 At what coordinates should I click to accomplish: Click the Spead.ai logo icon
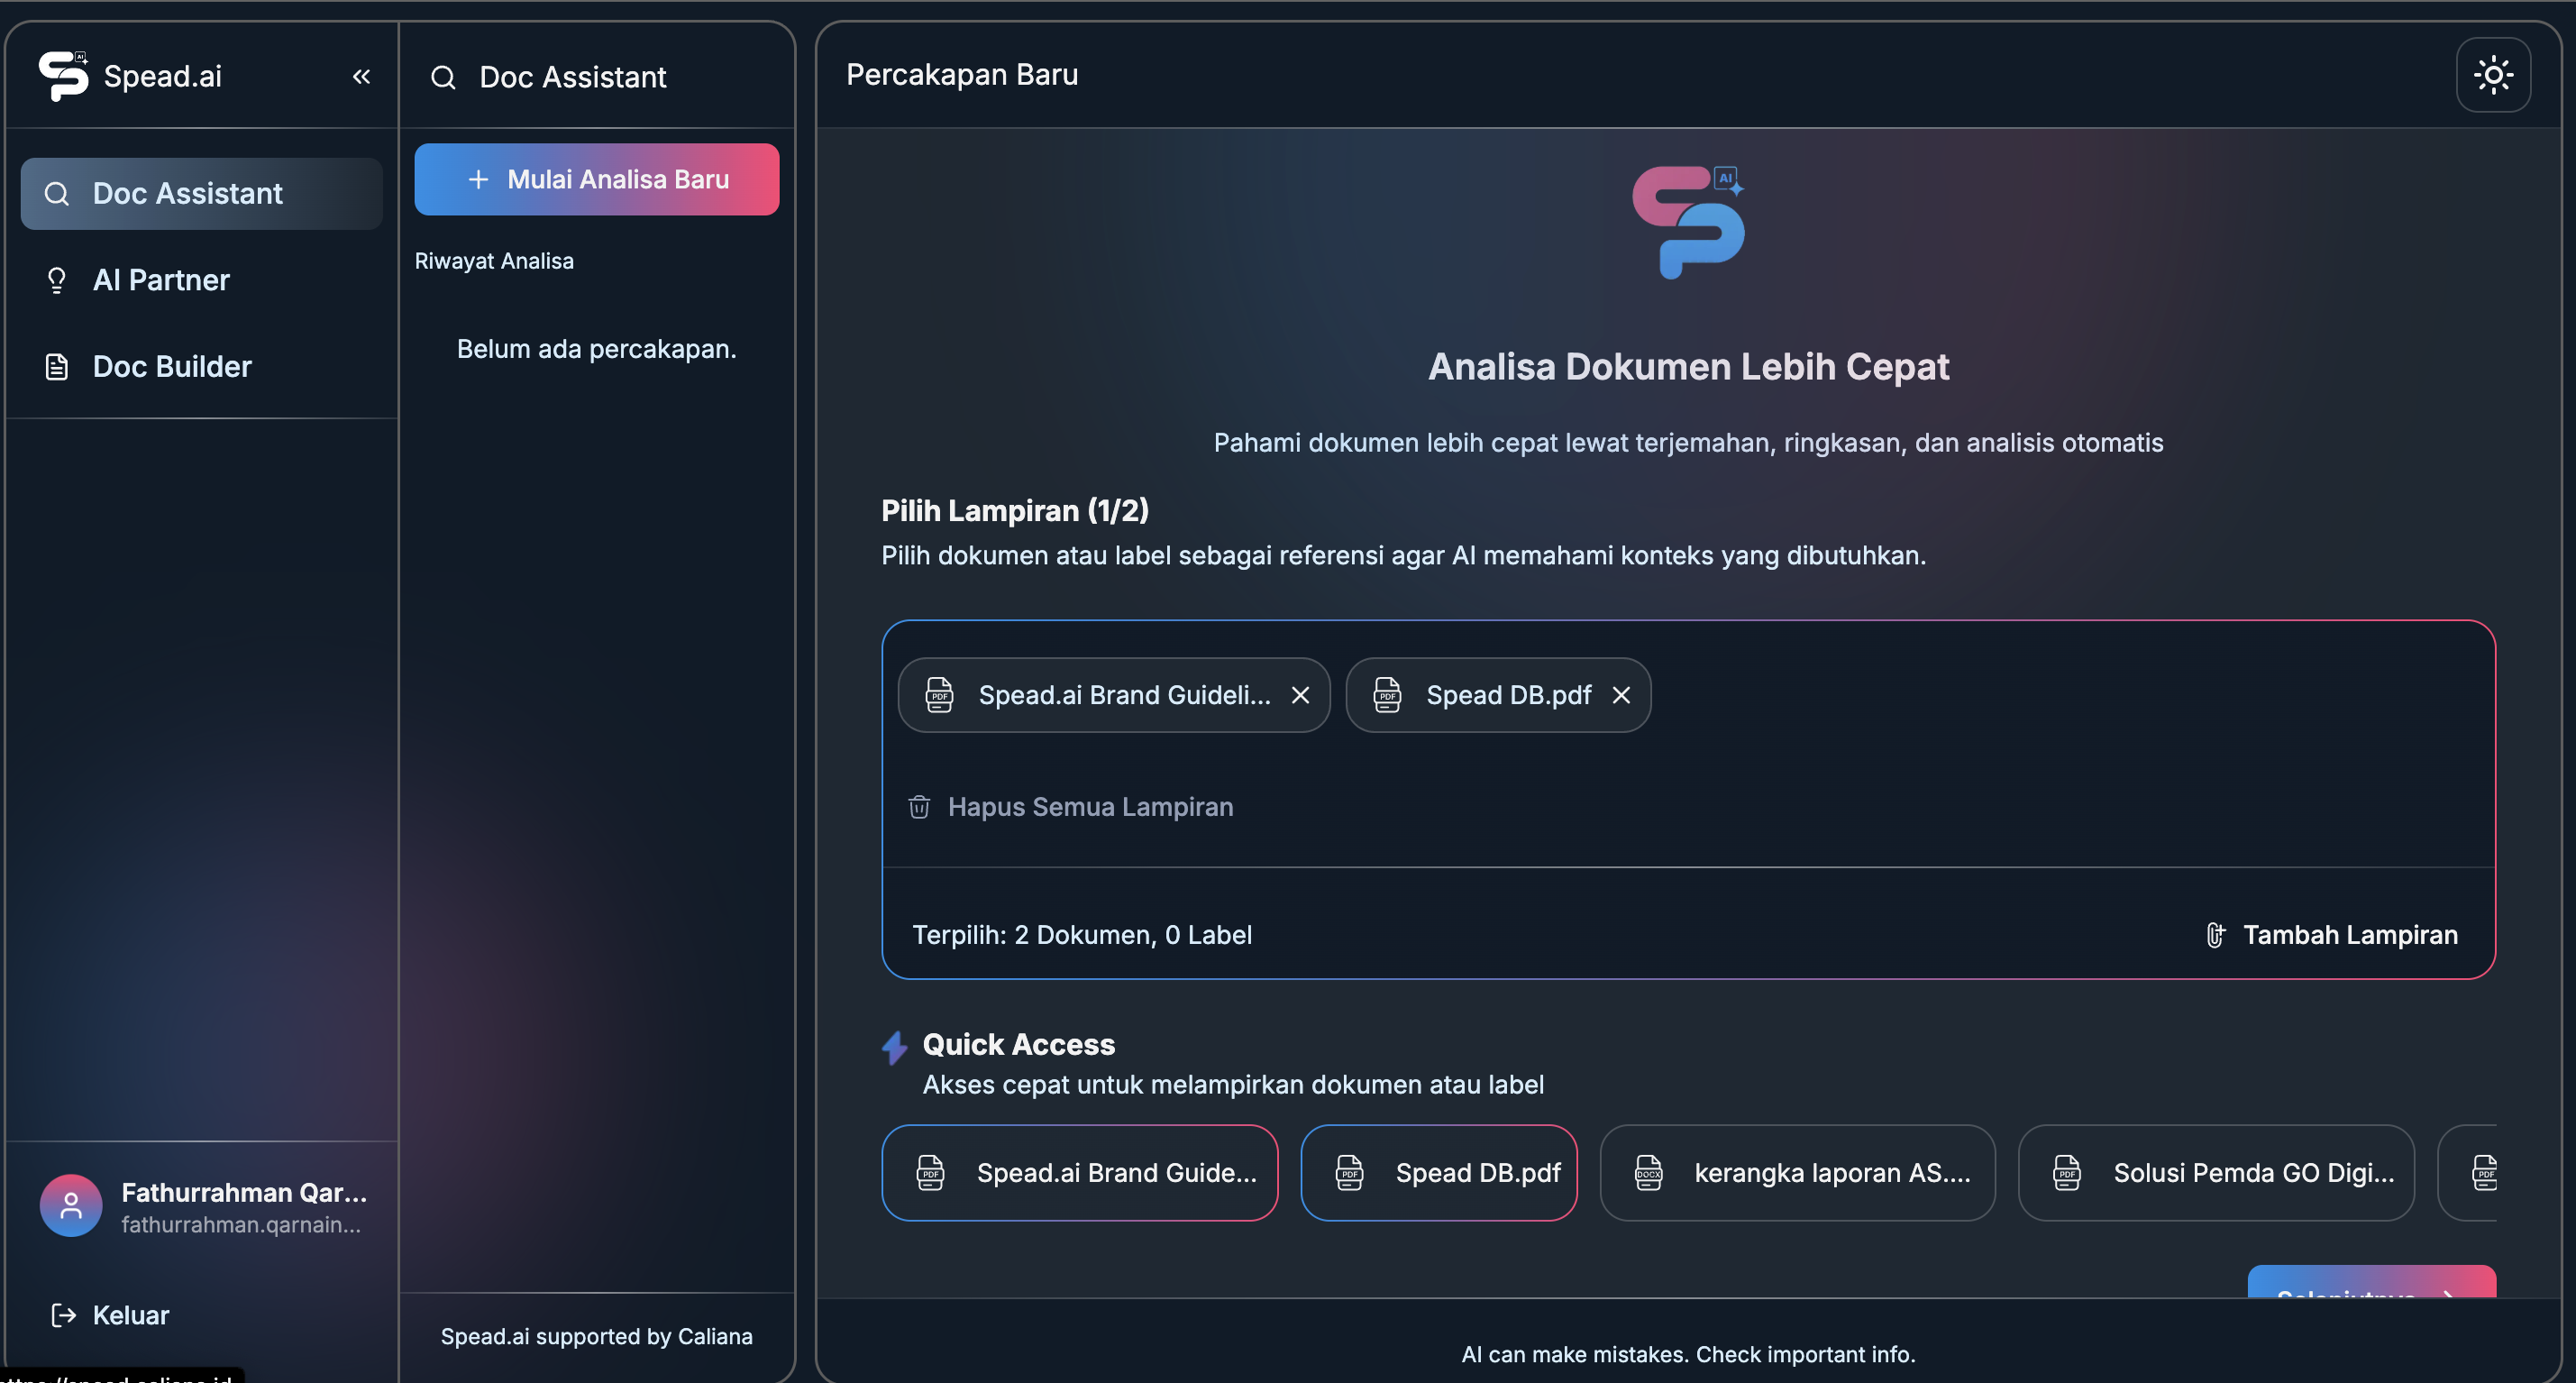click(x=64, y=75)
